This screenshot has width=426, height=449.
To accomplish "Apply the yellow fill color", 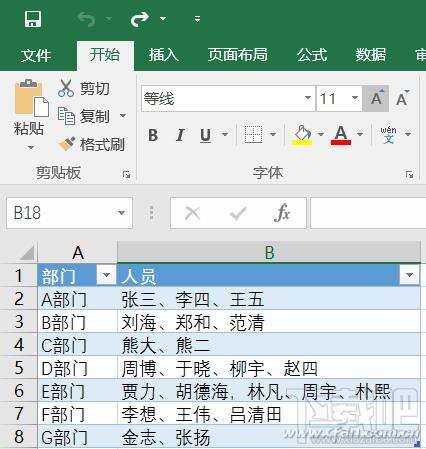I will (302, 135).
